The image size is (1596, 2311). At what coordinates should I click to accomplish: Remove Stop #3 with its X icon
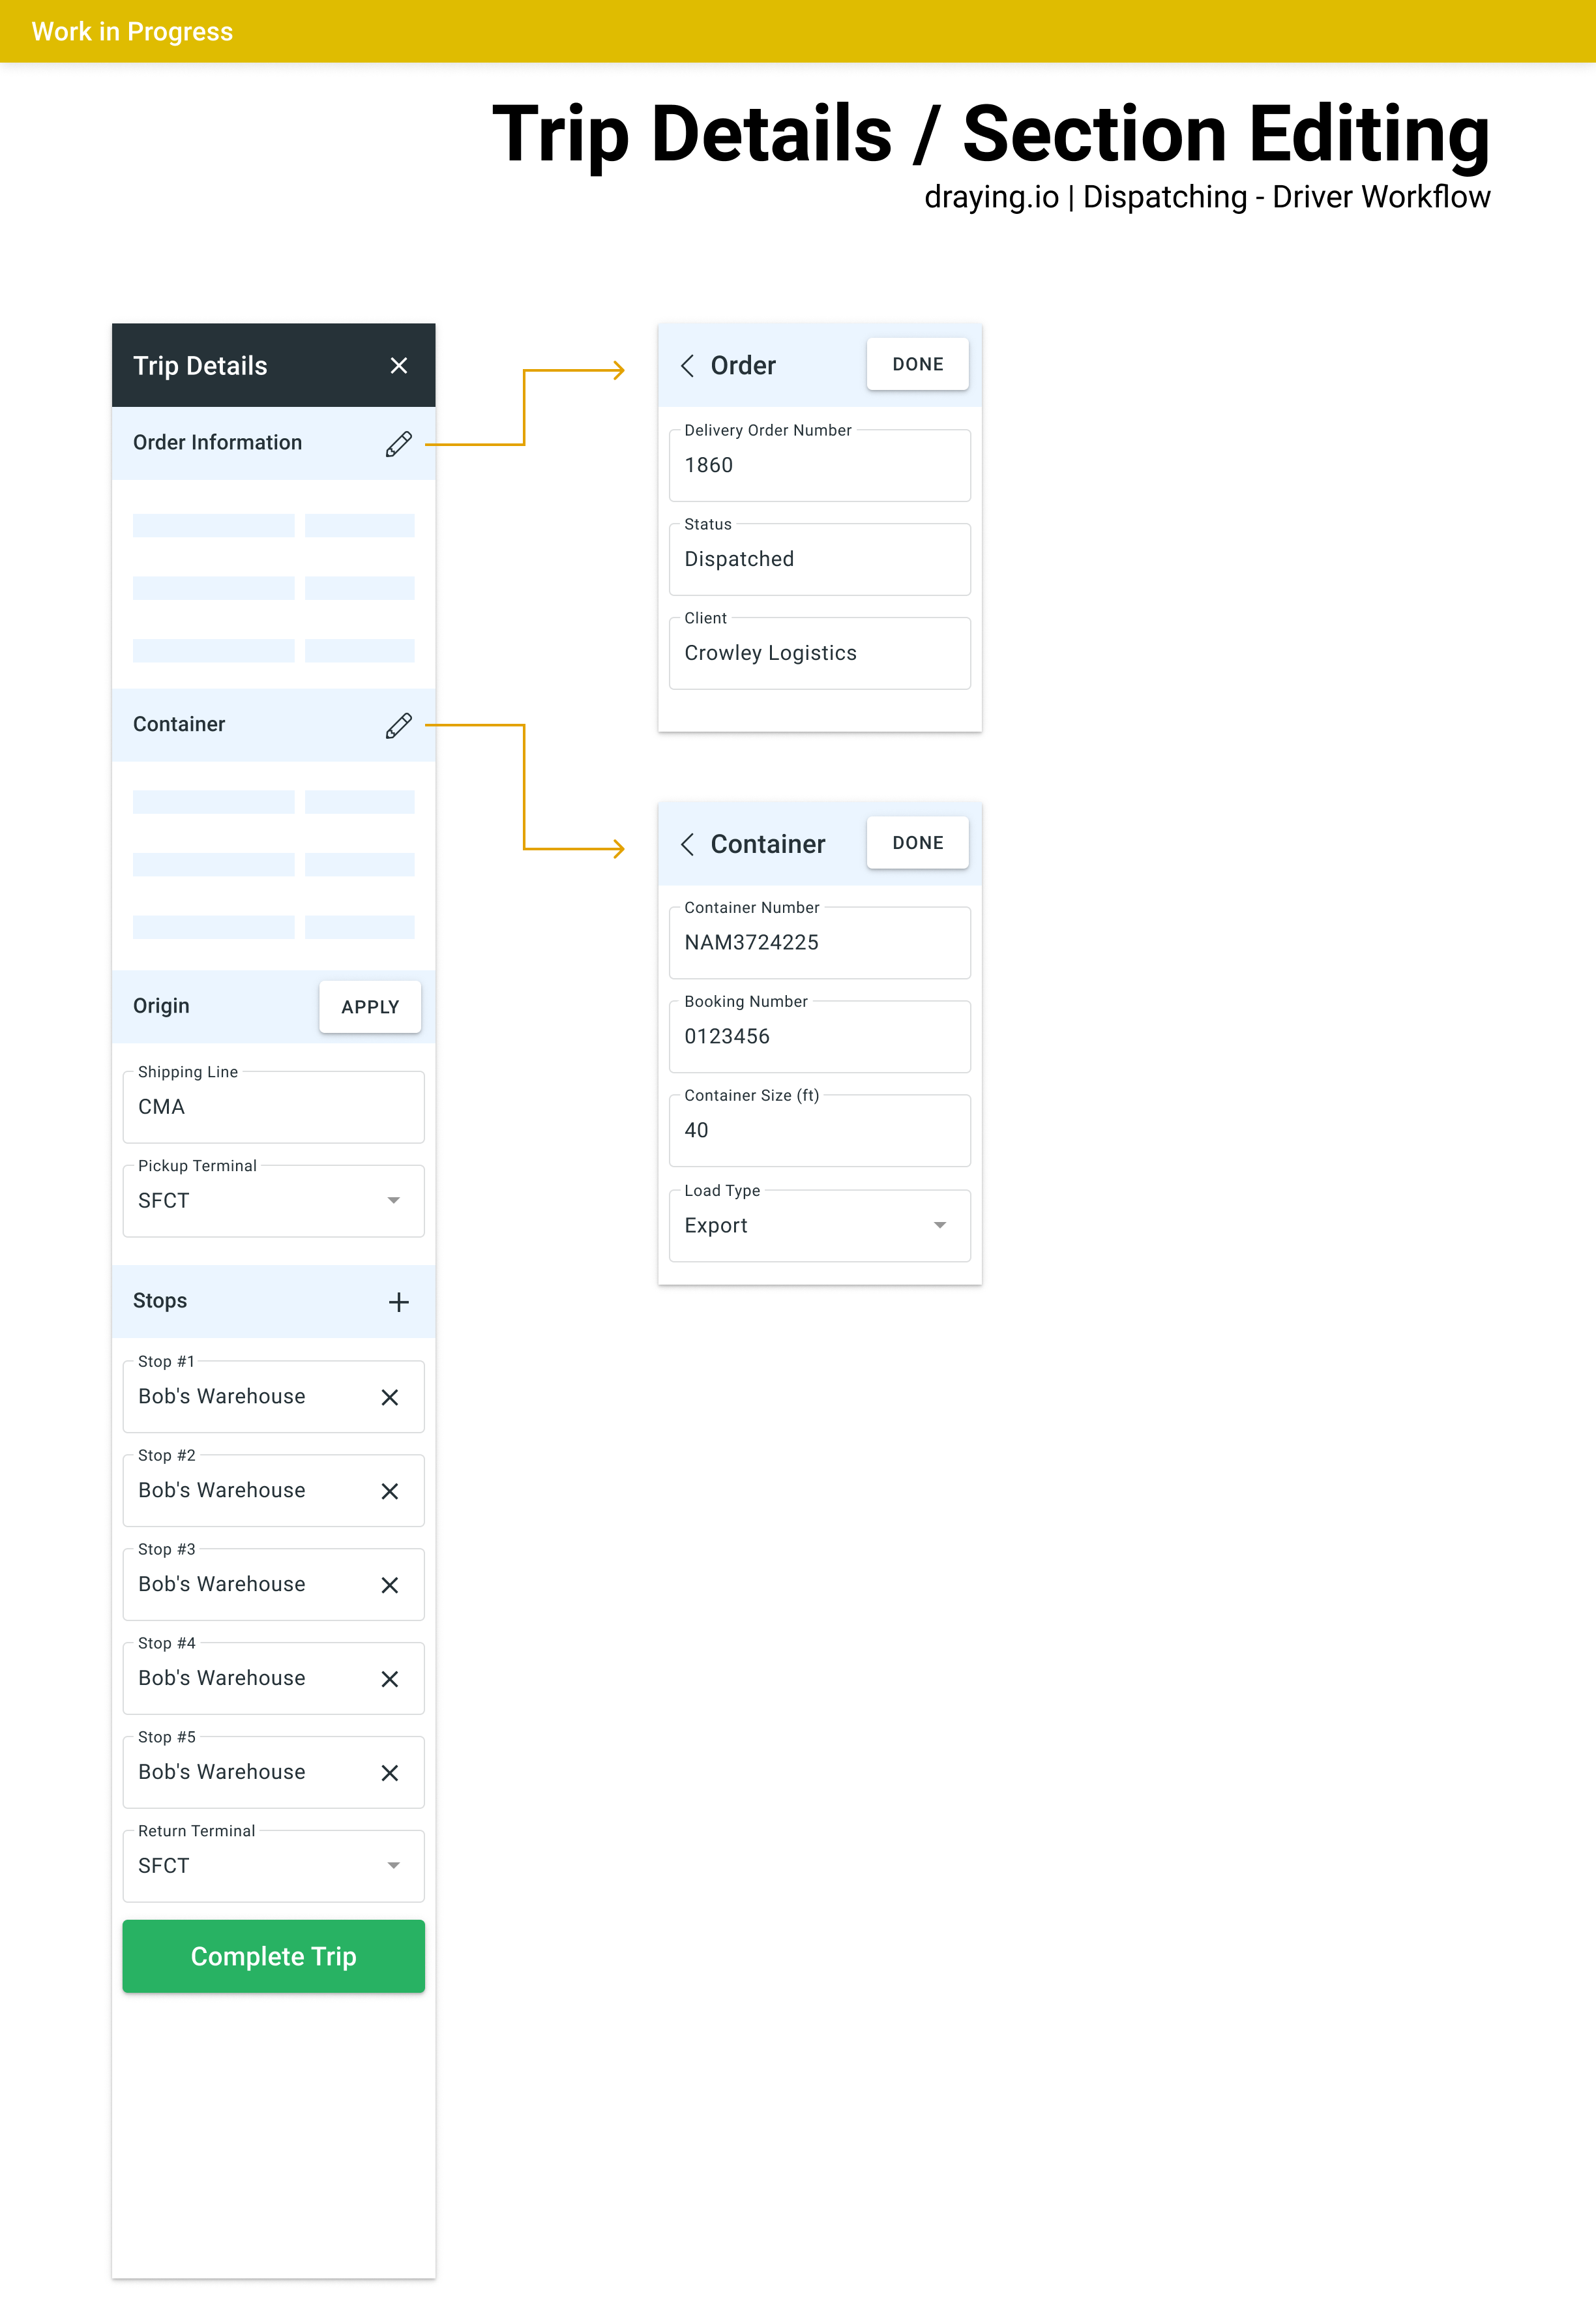coord(390,1585)
